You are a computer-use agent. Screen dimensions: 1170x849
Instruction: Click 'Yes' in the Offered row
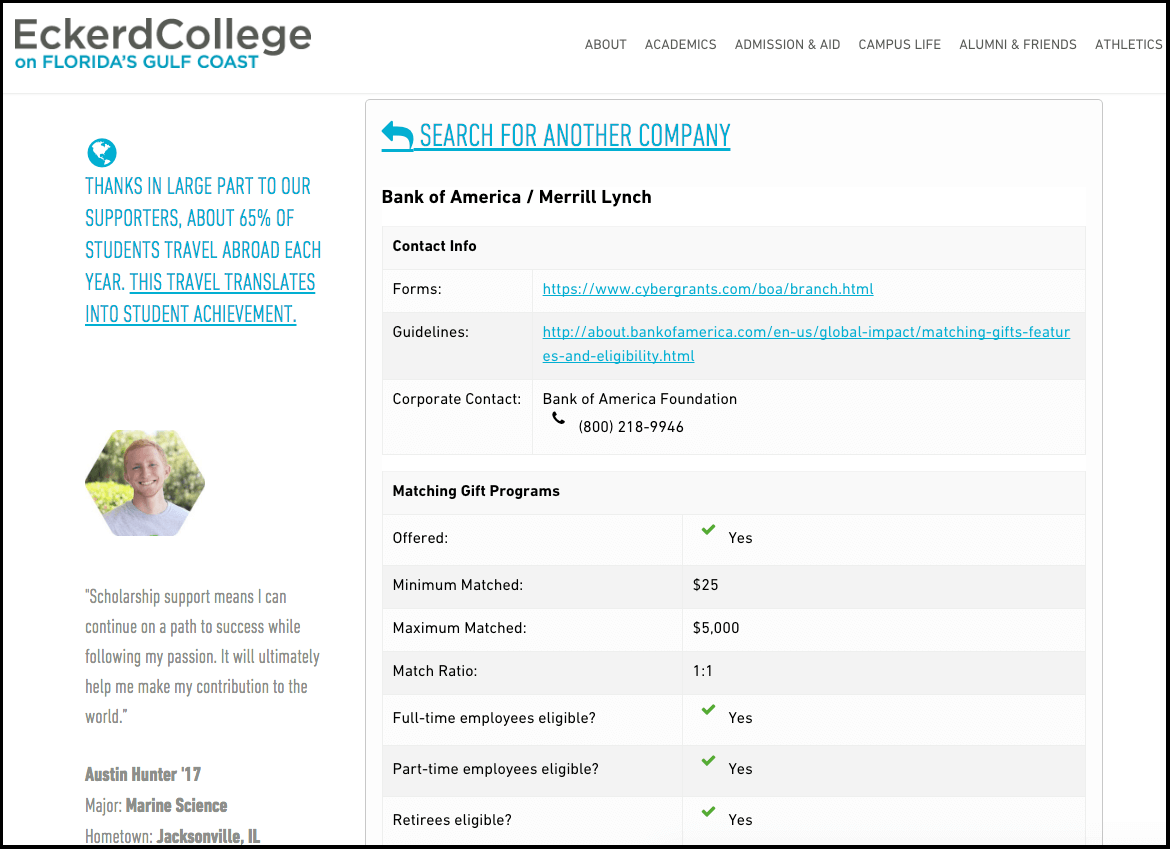pyautogui.click(x=740, y=538)
